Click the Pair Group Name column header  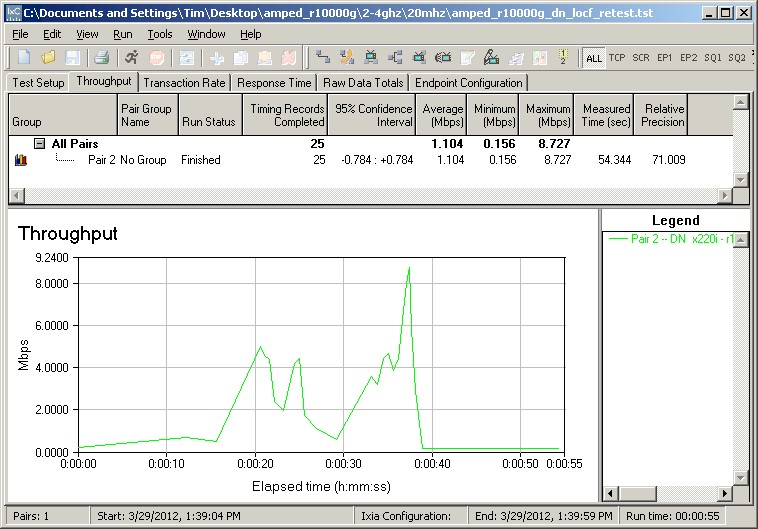(x=148, y=115)
